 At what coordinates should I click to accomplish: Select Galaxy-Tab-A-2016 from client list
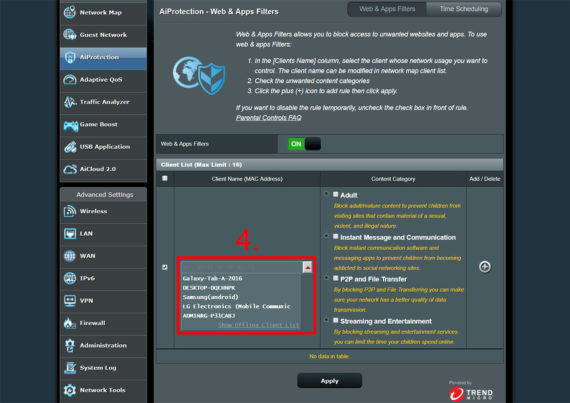(x=212, y=278)
